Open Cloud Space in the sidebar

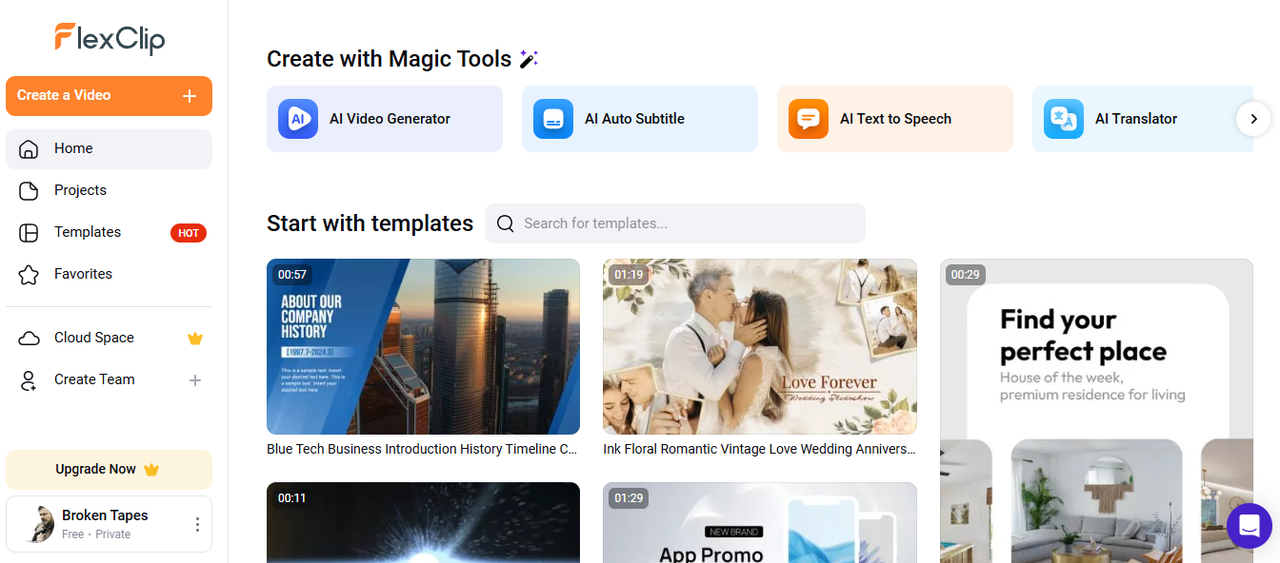pos(109,338)
